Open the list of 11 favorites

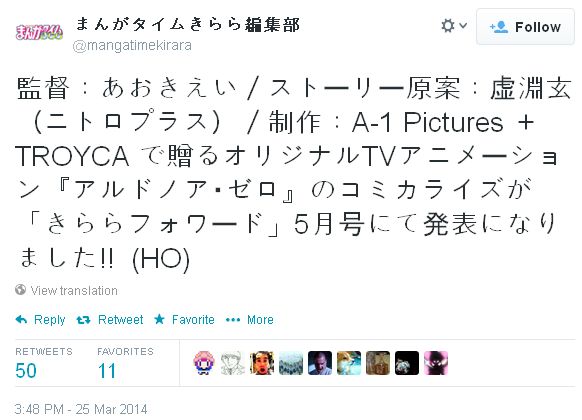[125, 364]
